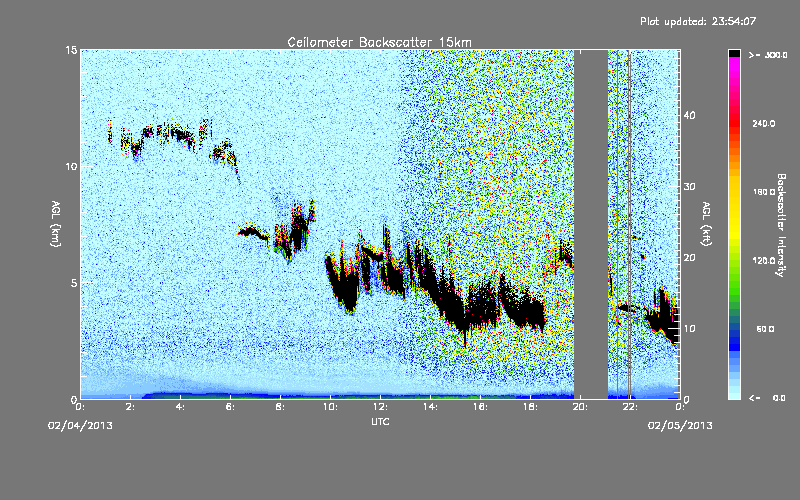Click the '20:' hour tick on time axis
Screen dimensions: 800x500
(x=581, y=407)
